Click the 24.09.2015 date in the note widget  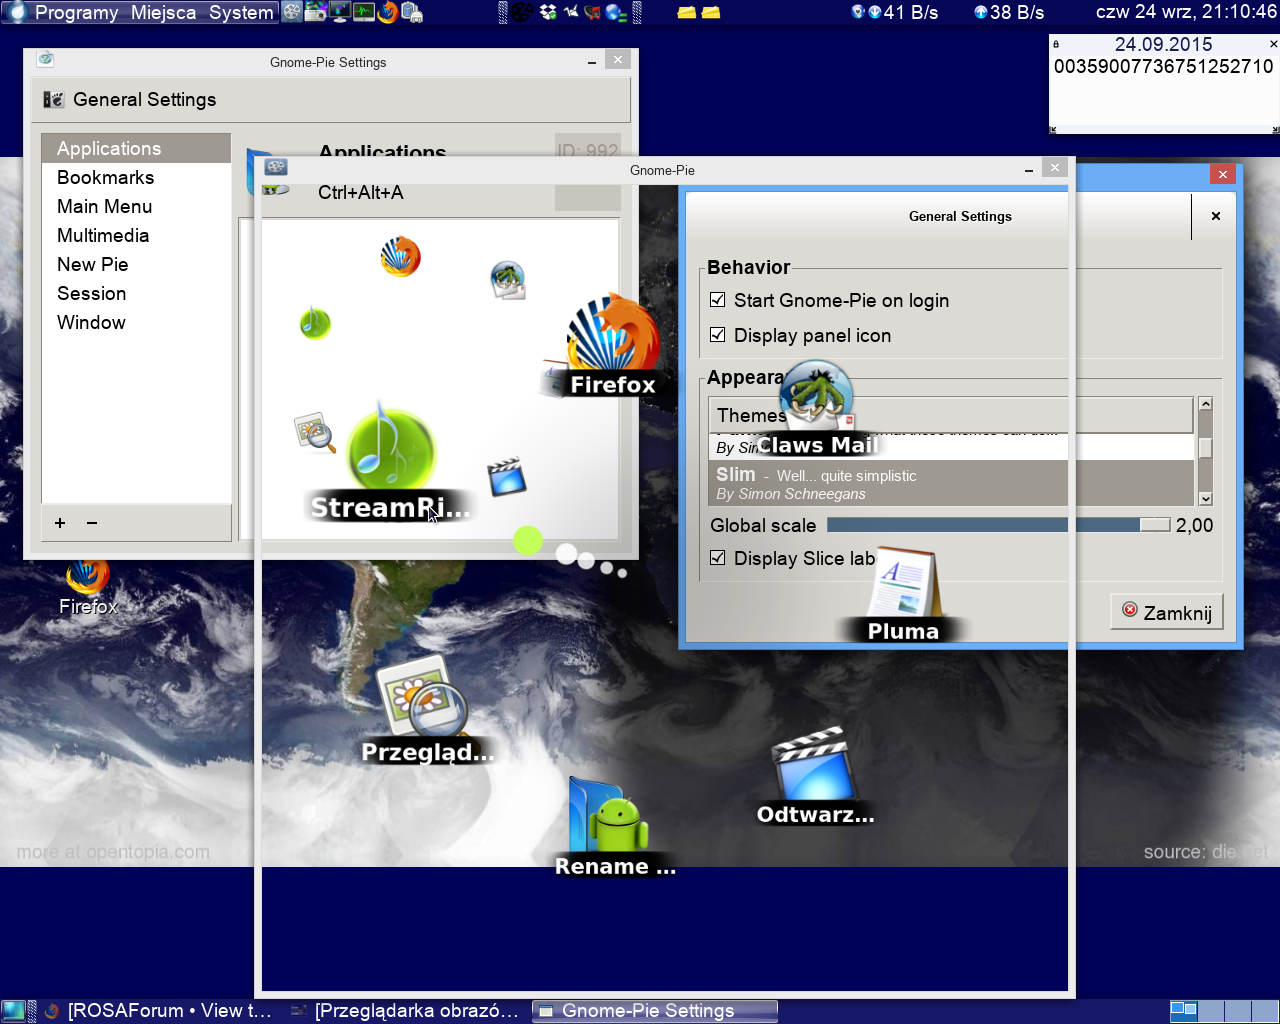(x=1163, y=44)
